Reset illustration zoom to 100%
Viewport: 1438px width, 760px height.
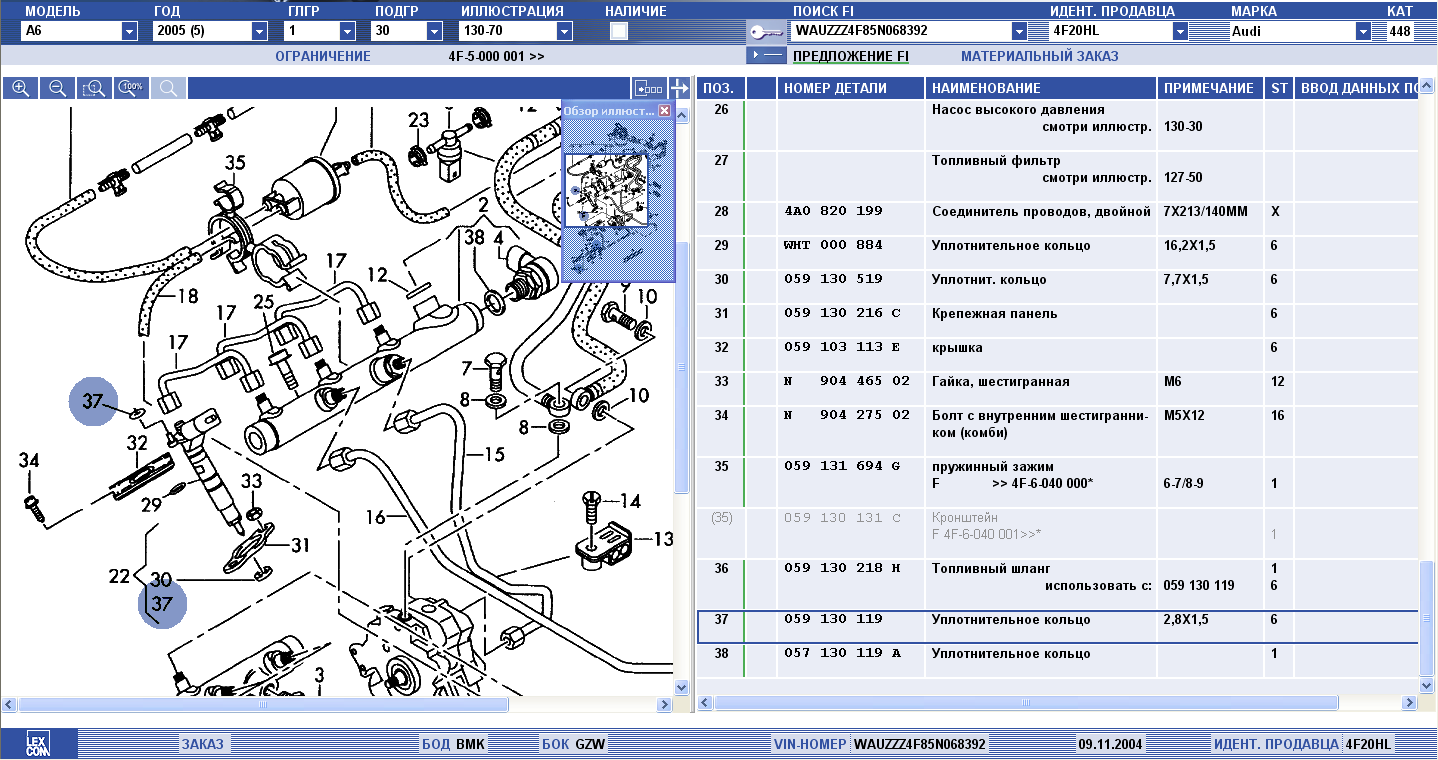click(131, 88)
